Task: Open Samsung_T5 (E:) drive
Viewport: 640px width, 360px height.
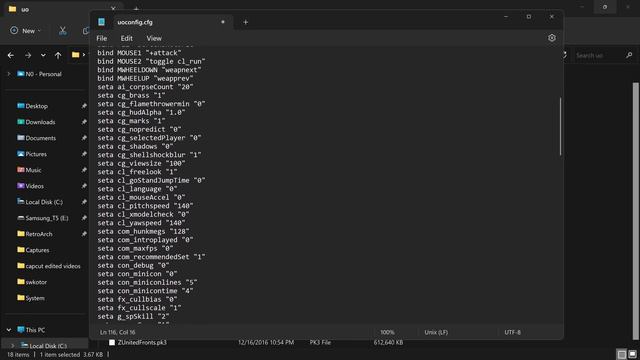Action: click(47, 218)
